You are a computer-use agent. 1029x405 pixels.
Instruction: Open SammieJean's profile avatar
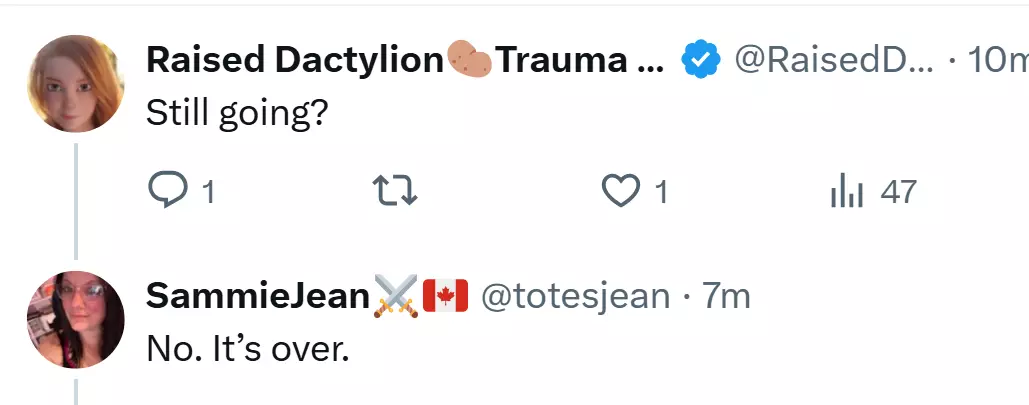(75, 319)
